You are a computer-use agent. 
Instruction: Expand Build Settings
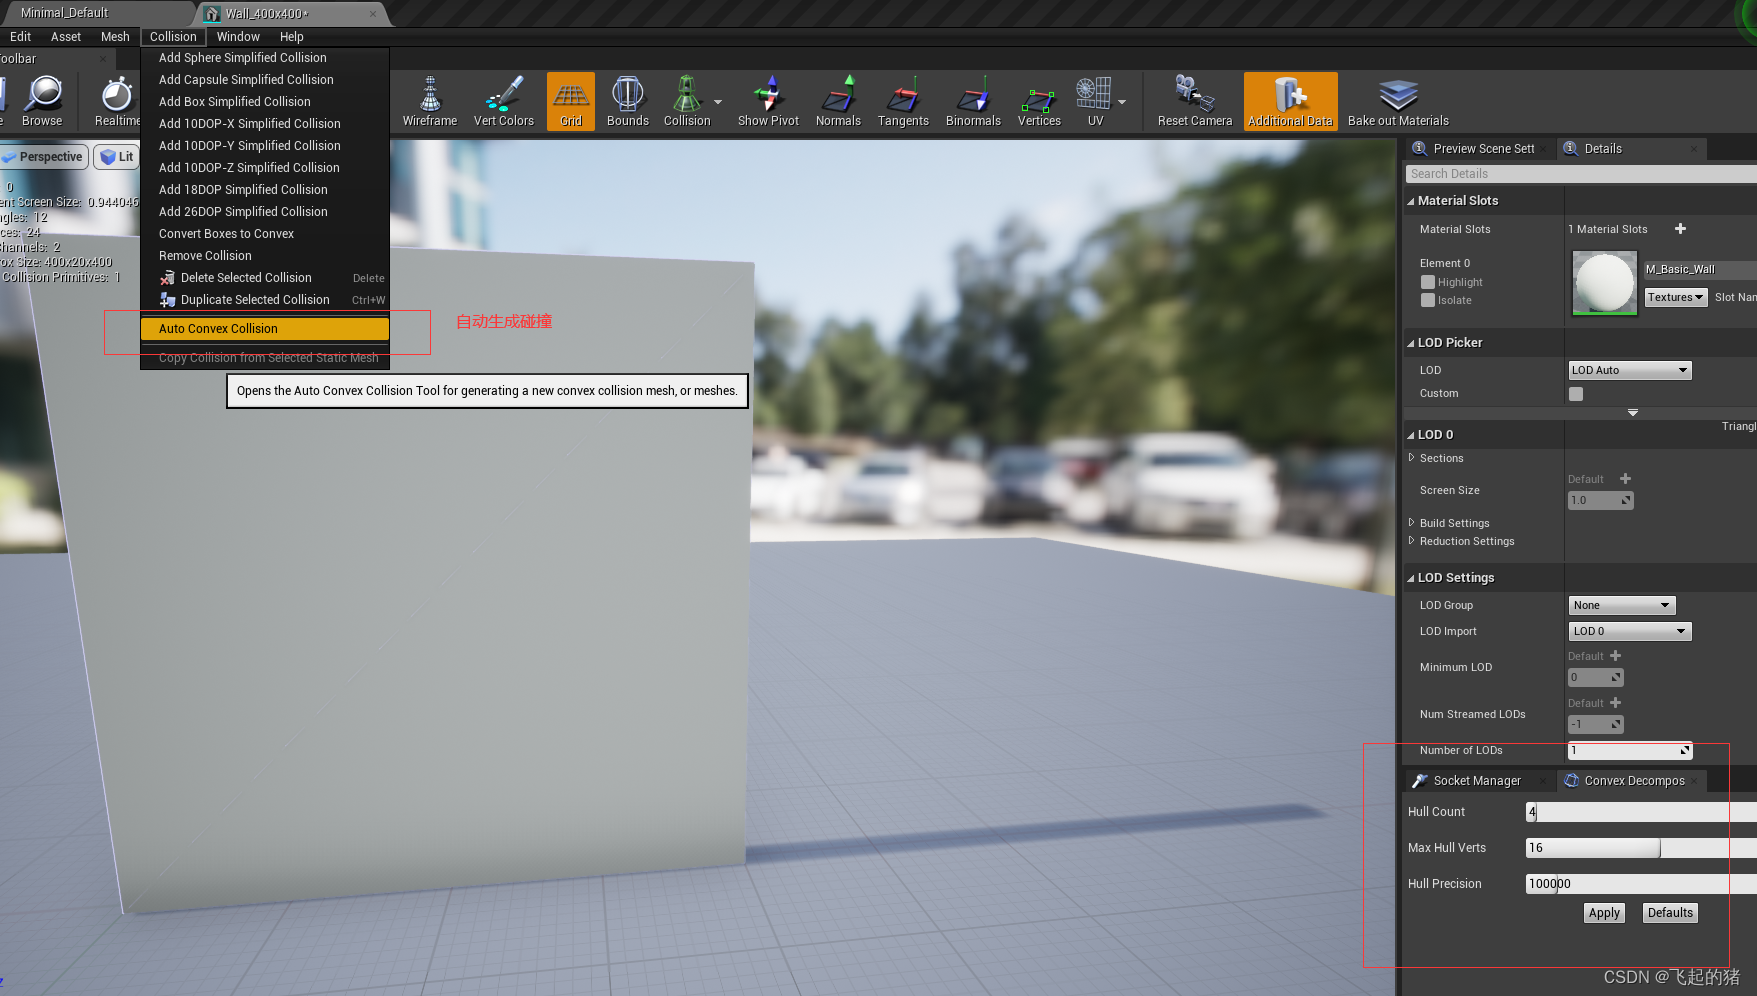1411,523
